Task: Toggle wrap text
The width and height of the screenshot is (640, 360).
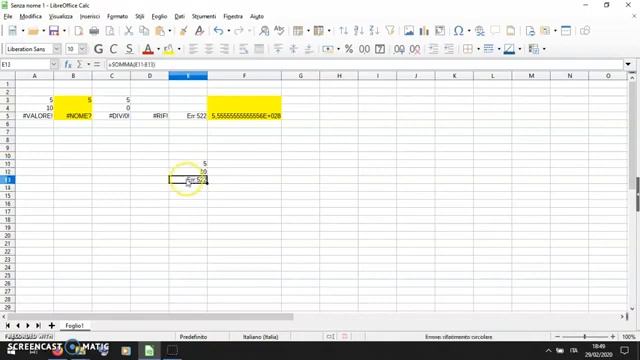Action: point(244,49)
